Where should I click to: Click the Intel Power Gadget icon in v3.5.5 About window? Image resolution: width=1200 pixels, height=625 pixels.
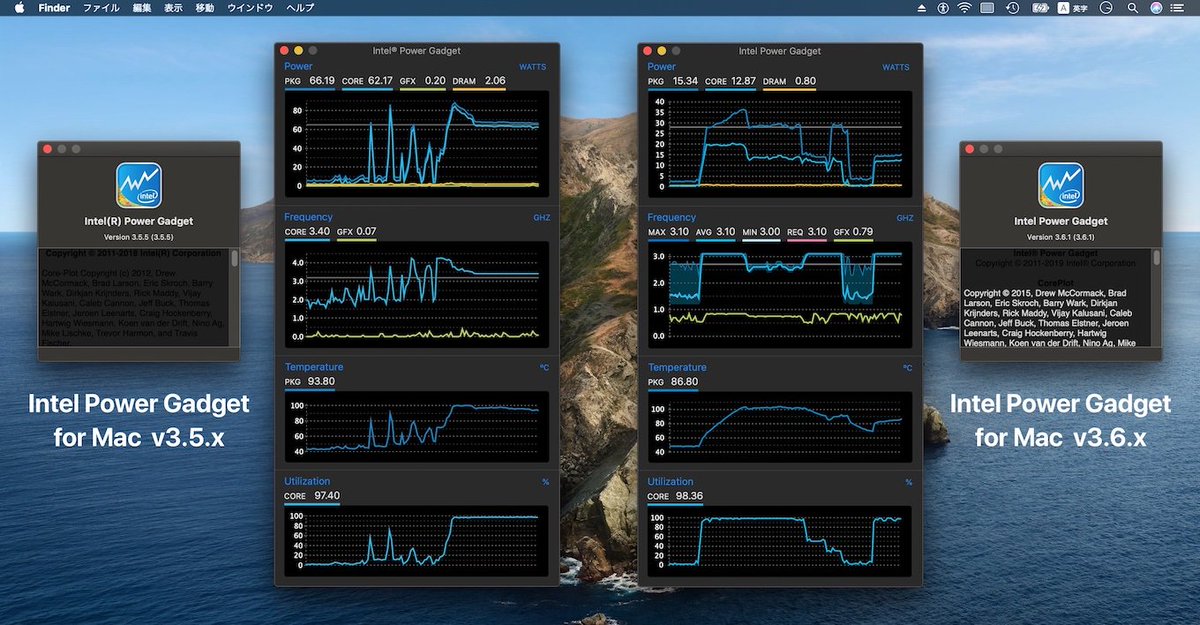pos(139,186)
